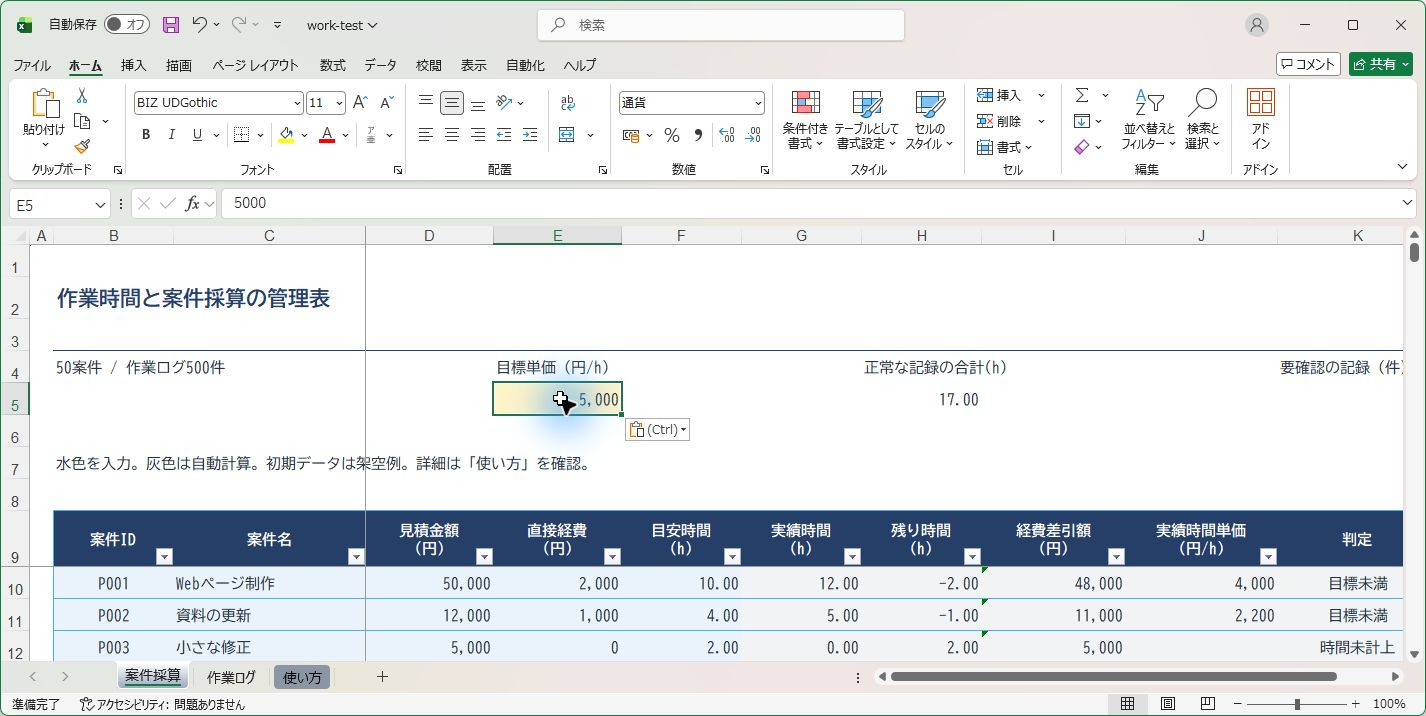Toggle AutoSave (自動保存) switch

tap(127, 25)
